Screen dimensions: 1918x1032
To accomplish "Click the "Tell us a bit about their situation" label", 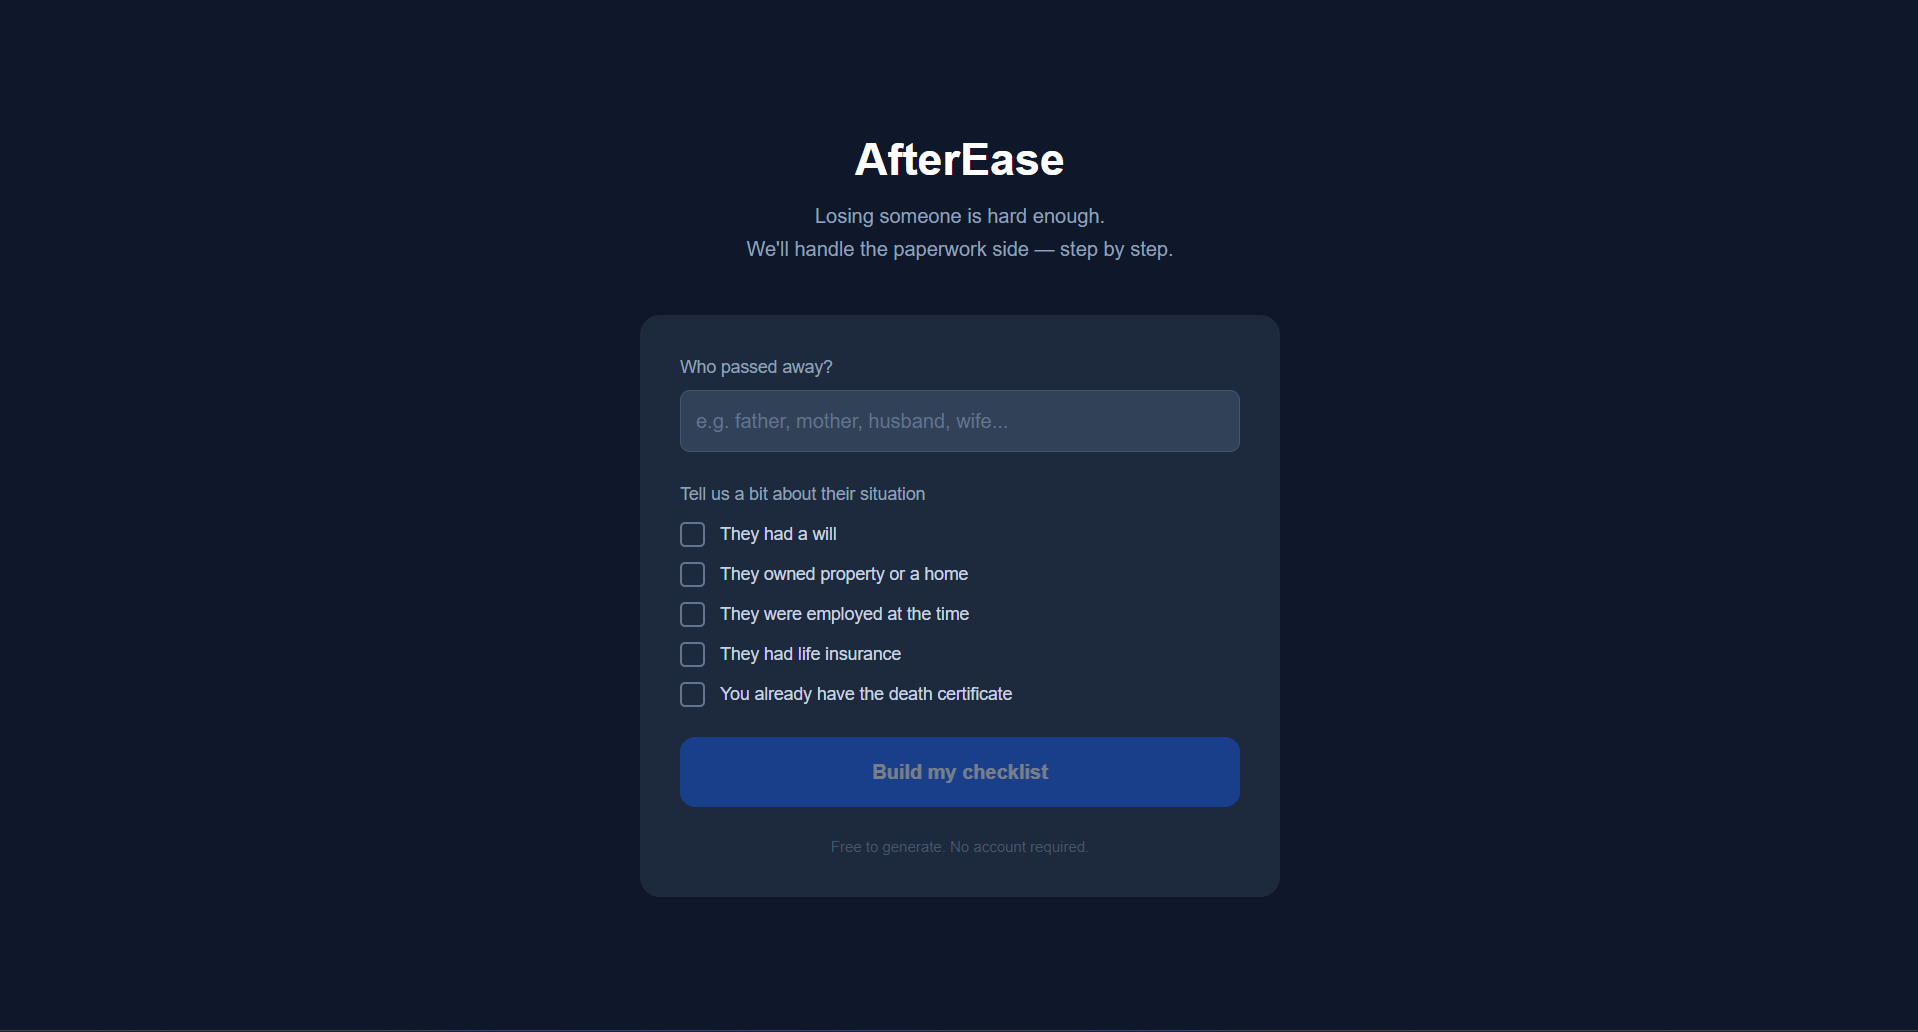I will click(x=802, y=493).
